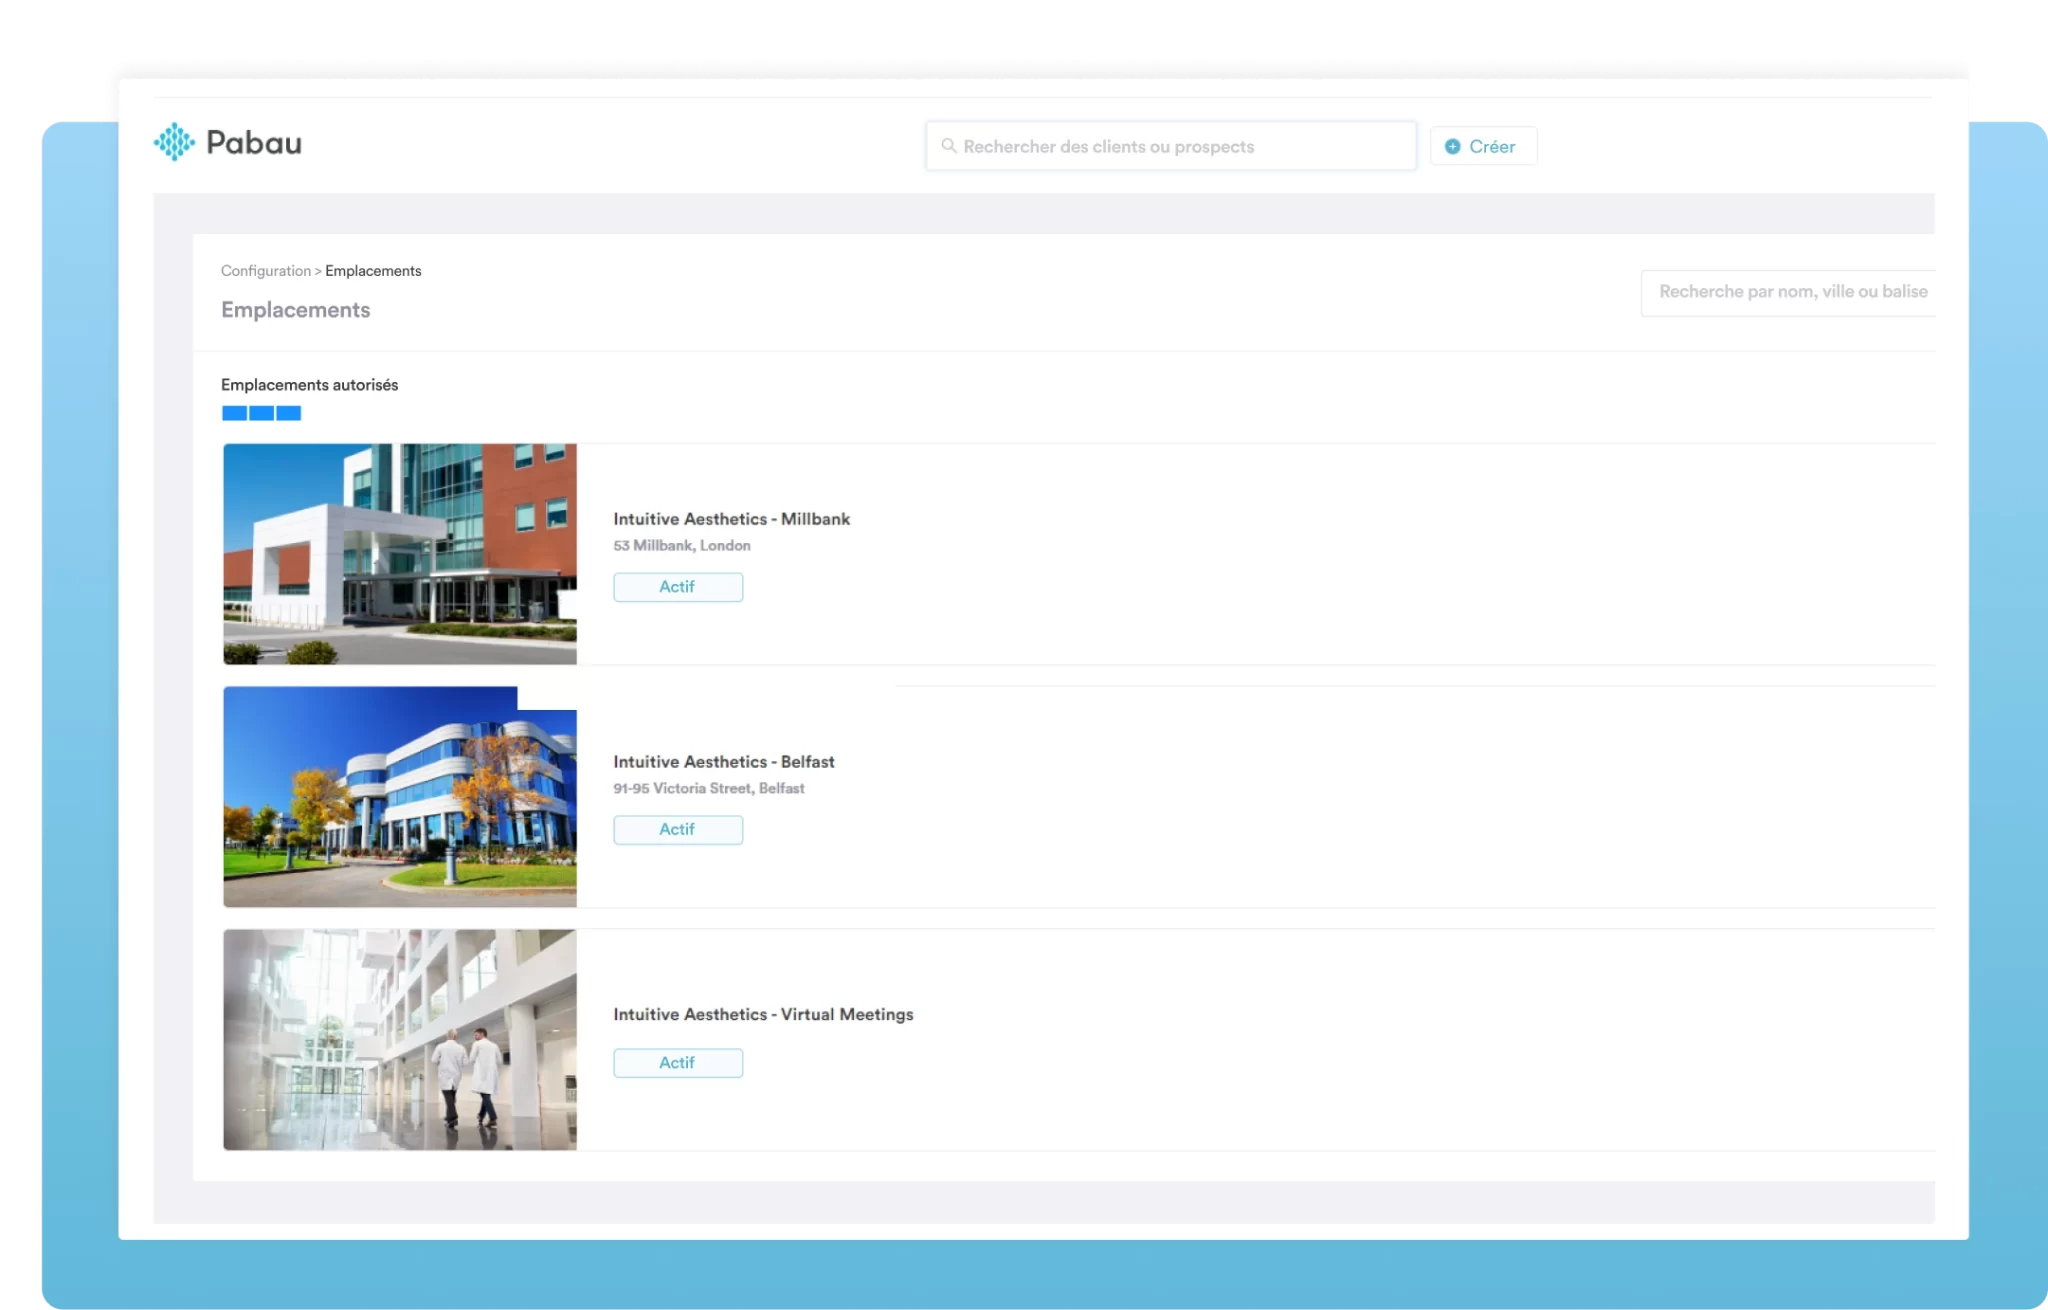The width and height of the screenshot is (2048, 1310).
Task: Open the Belfast location building thumbnail
Action: [x=400, y=797]
